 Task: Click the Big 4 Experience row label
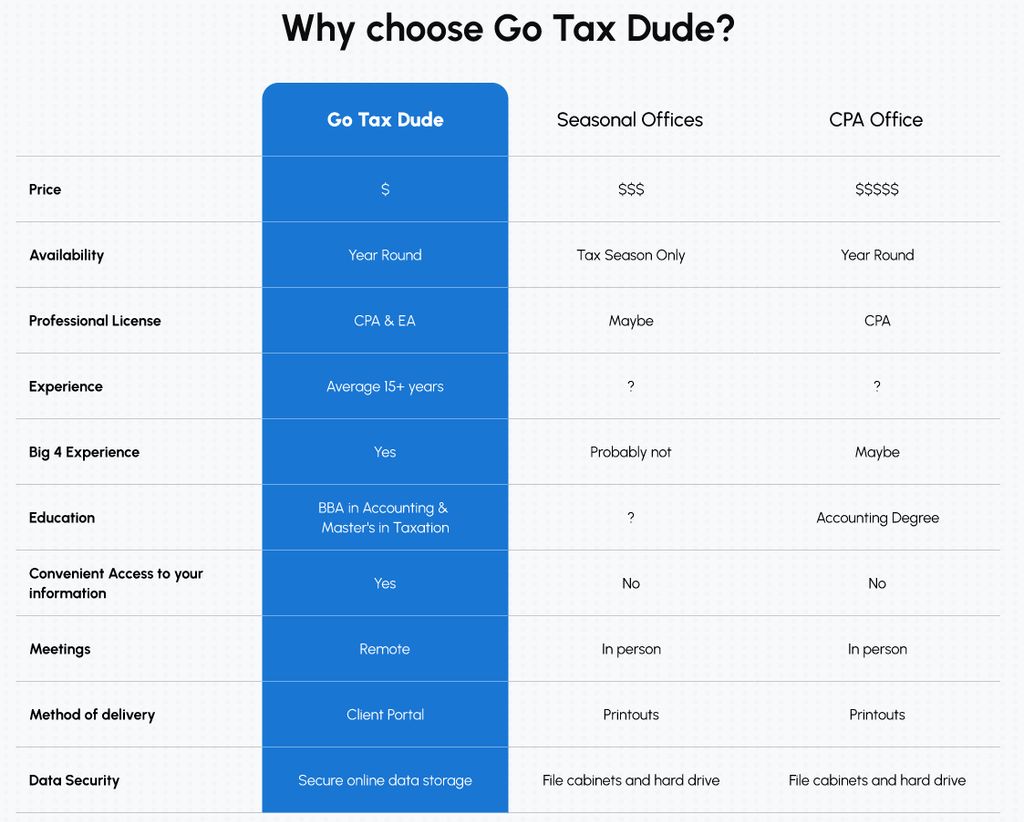tap(84, 452)
